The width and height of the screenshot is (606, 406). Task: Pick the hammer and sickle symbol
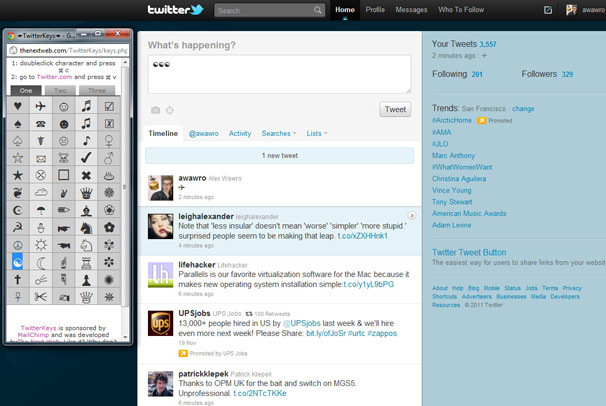(x=18, y=228)
